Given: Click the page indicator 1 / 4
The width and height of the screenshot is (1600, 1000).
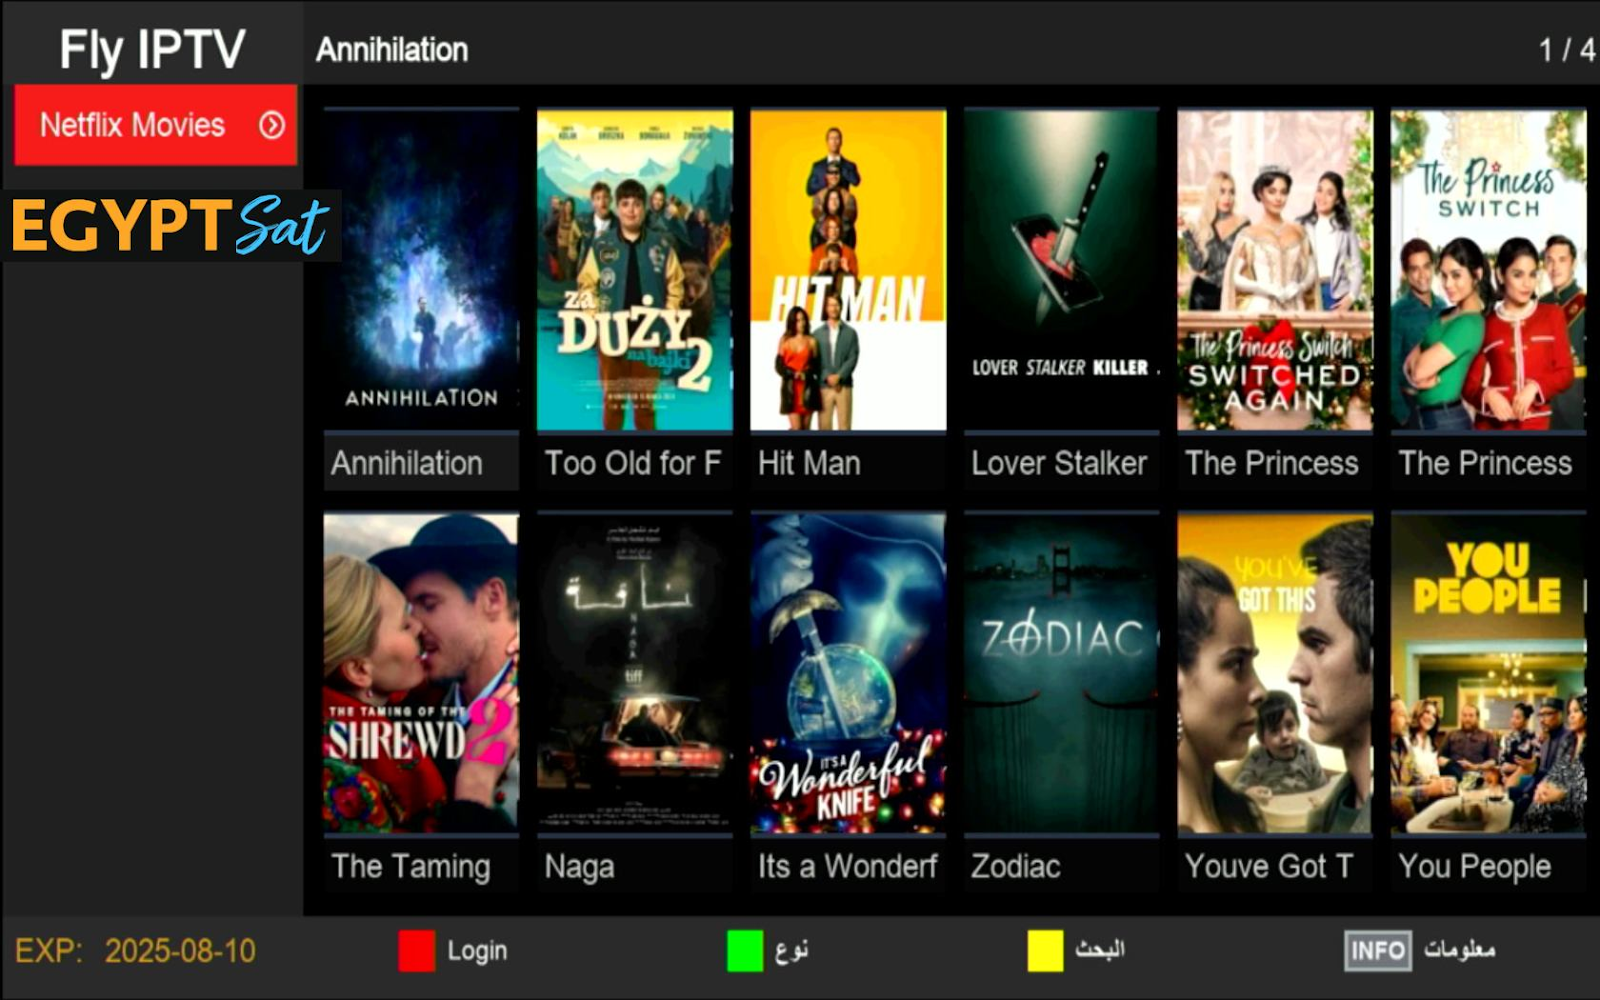Looking at the screenshot, I should coord(1567,50).
